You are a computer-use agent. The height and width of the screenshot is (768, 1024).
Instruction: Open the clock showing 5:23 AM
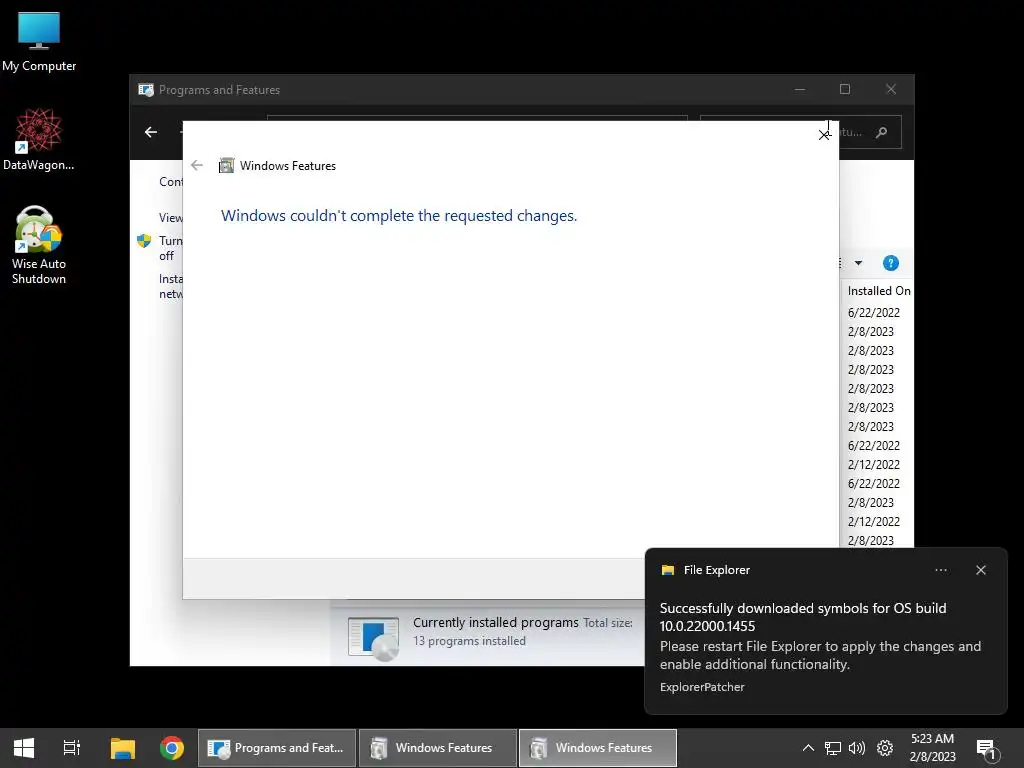[933, 748]
